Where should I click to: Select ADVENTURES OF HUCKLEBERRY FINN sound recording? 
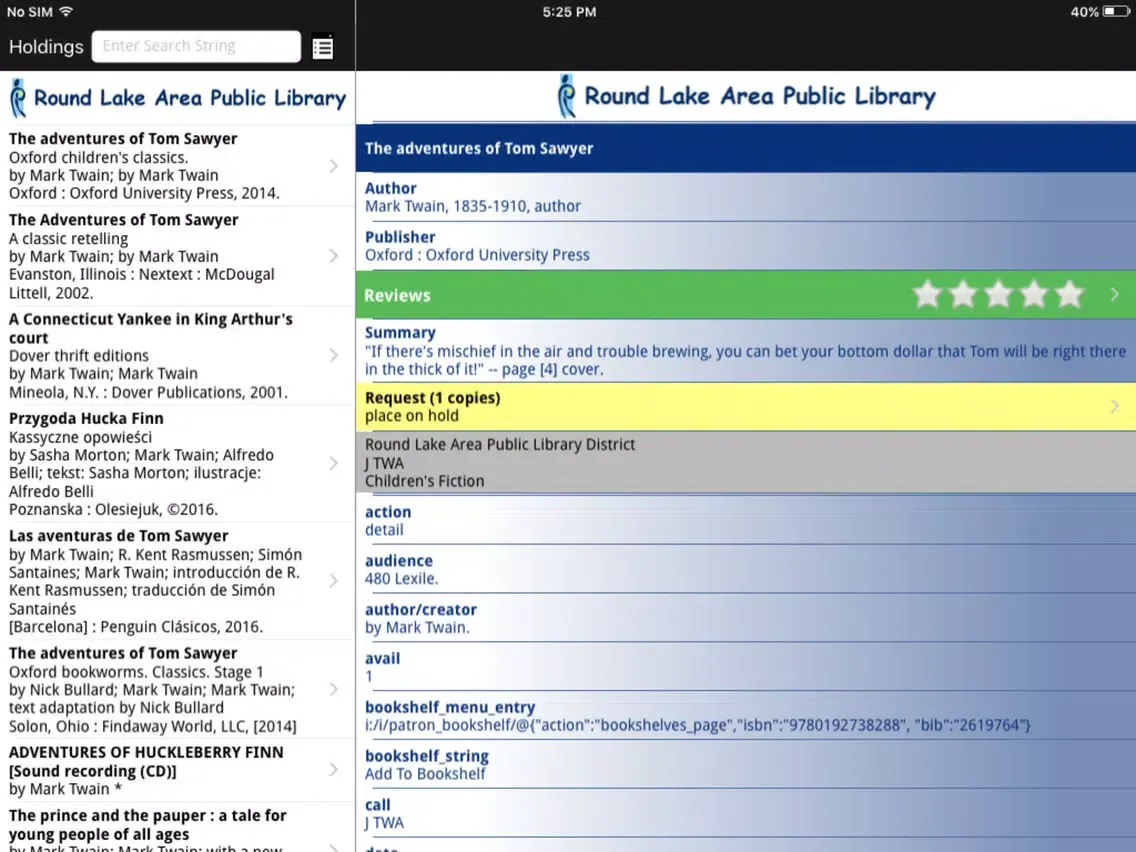coord(178,769)
